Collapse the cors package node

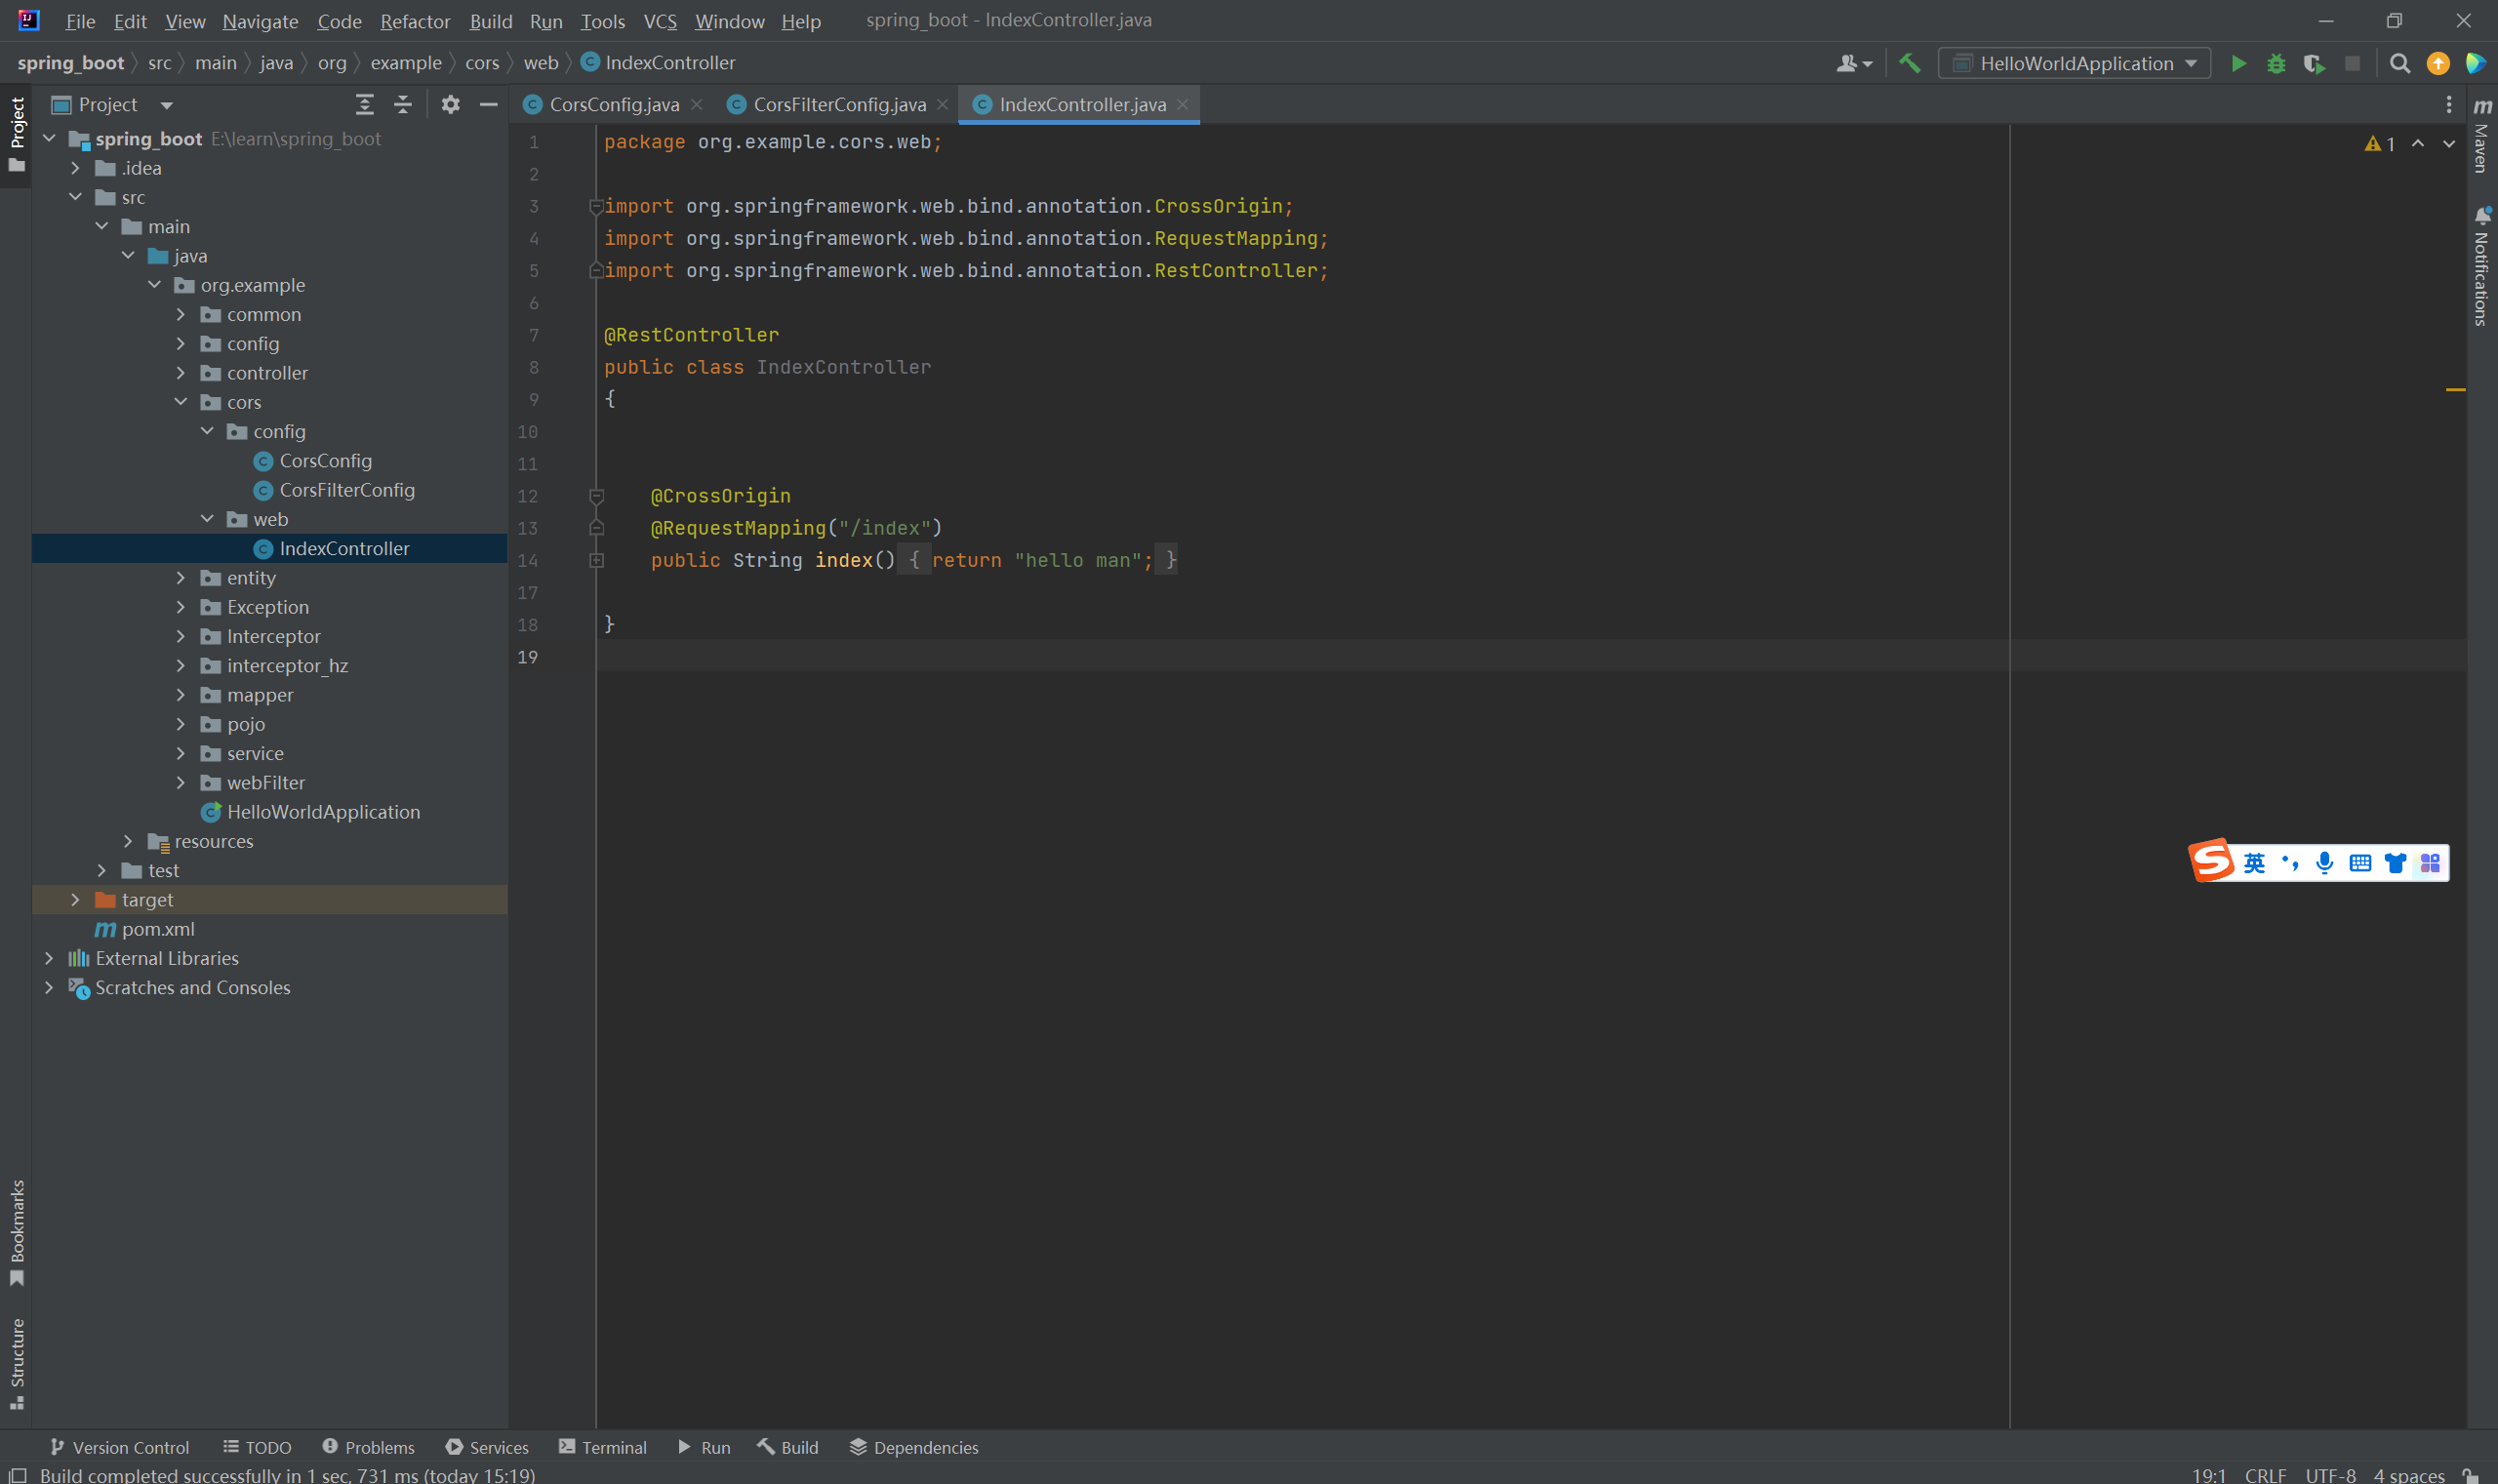181,402
